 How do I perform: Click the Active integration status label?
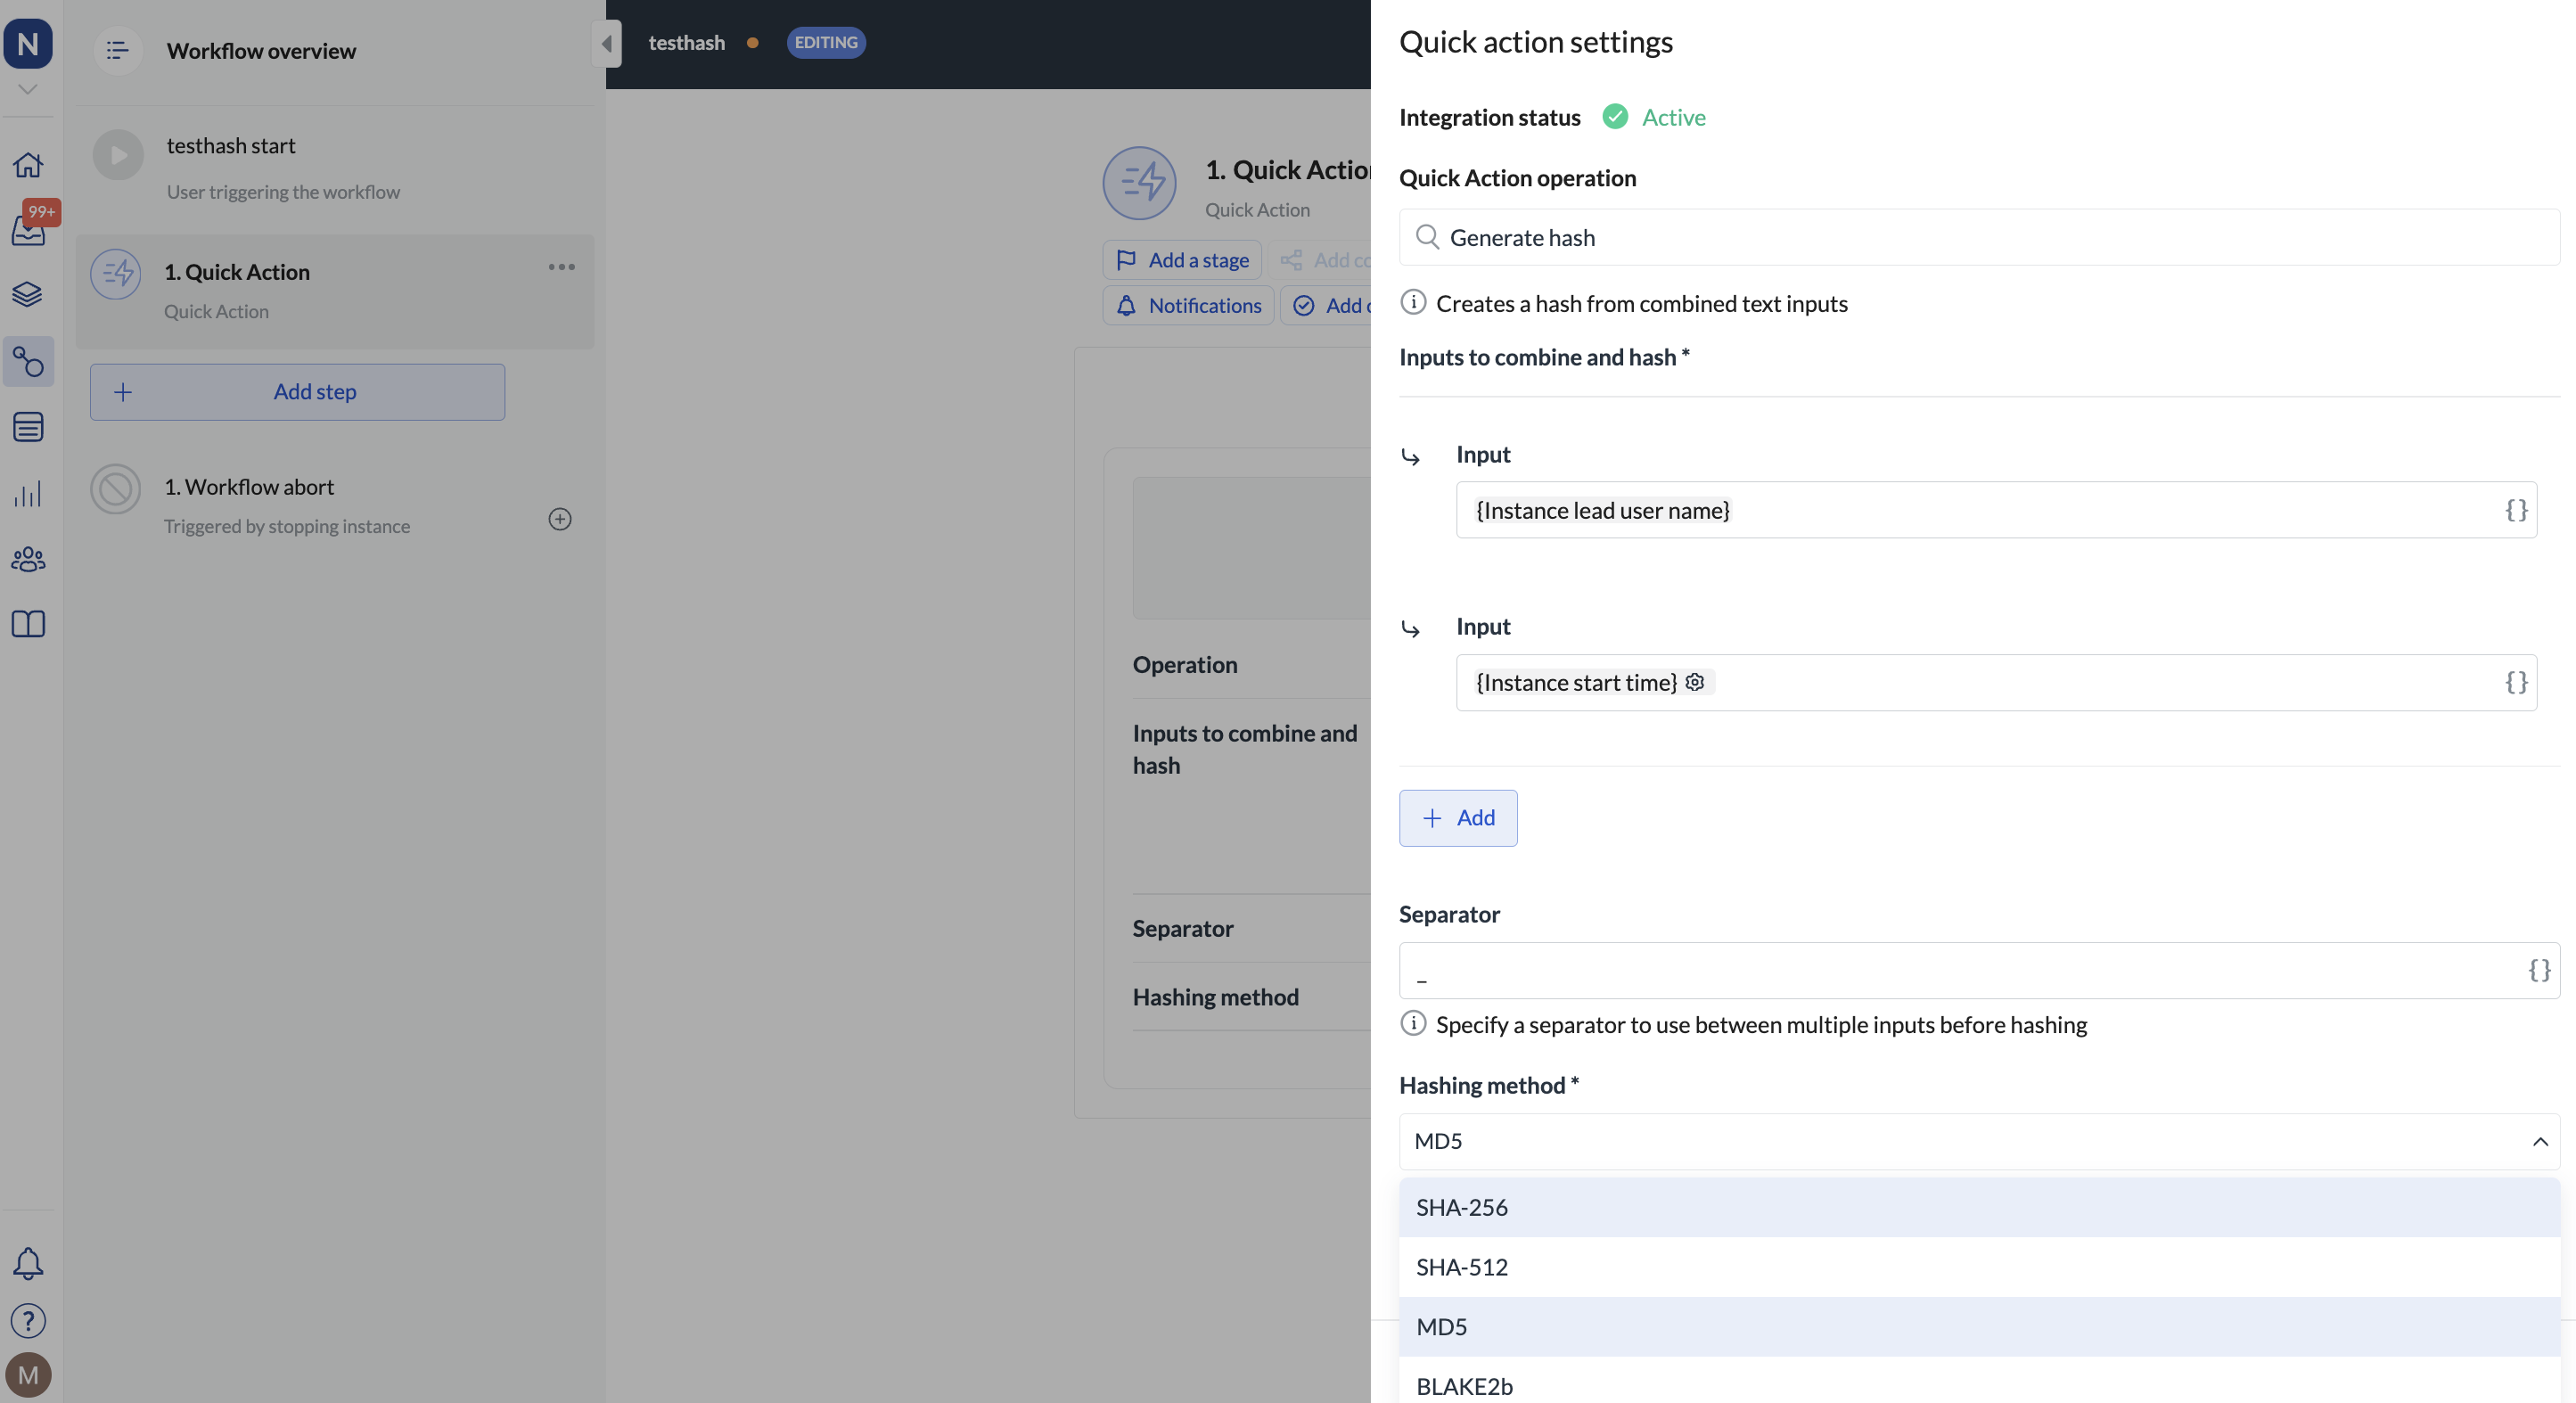[1673, 117]
